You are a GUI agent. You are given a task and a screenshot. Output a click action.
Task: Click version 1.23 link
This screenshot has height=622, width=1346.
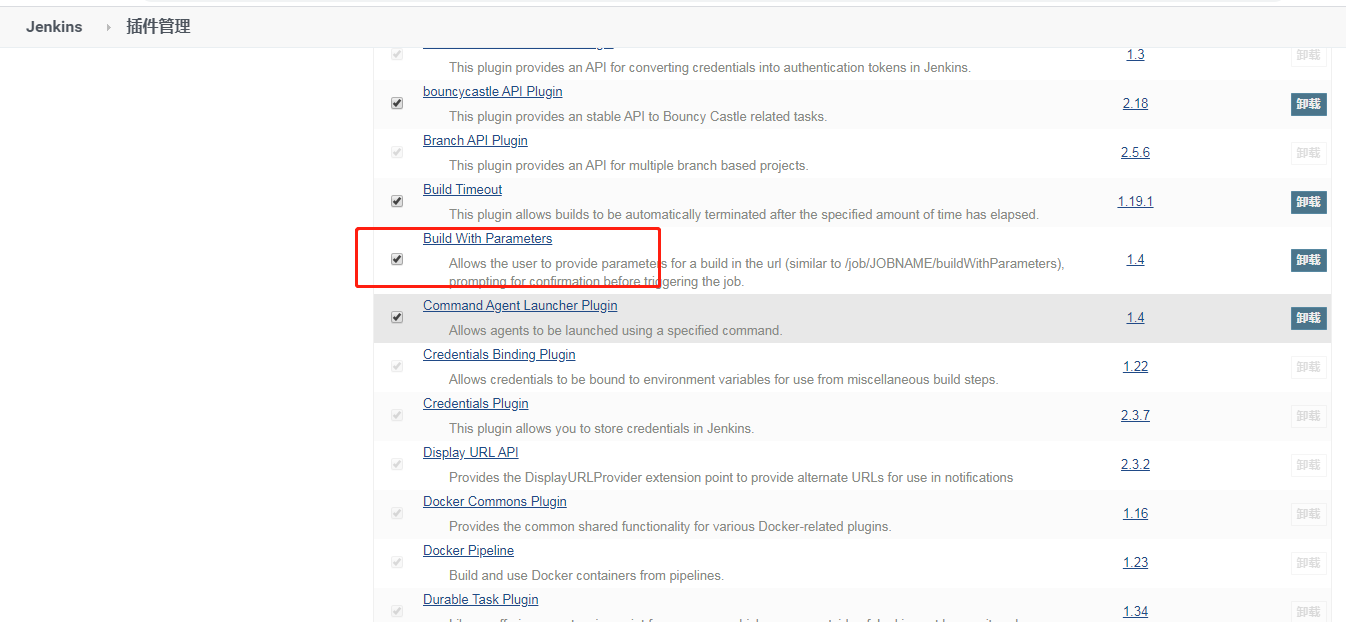coord(1135,562)
